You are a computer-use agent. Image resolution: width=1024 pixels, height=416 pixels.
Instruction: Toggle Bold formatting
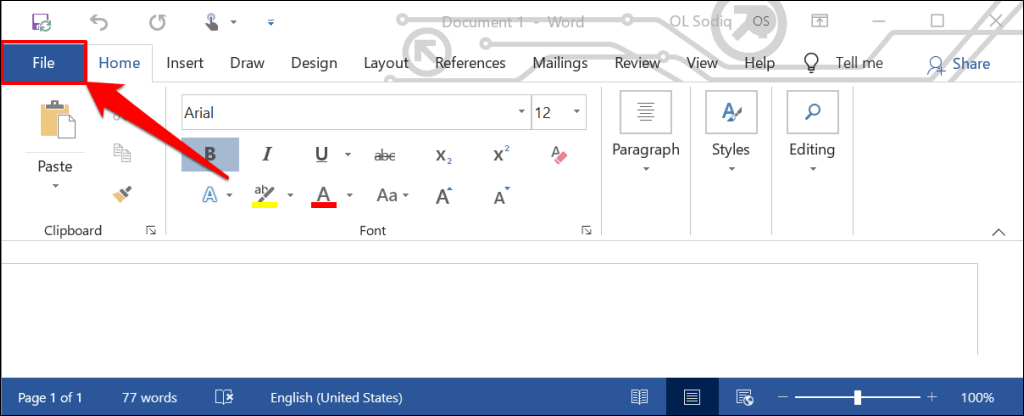click(210, 154)
